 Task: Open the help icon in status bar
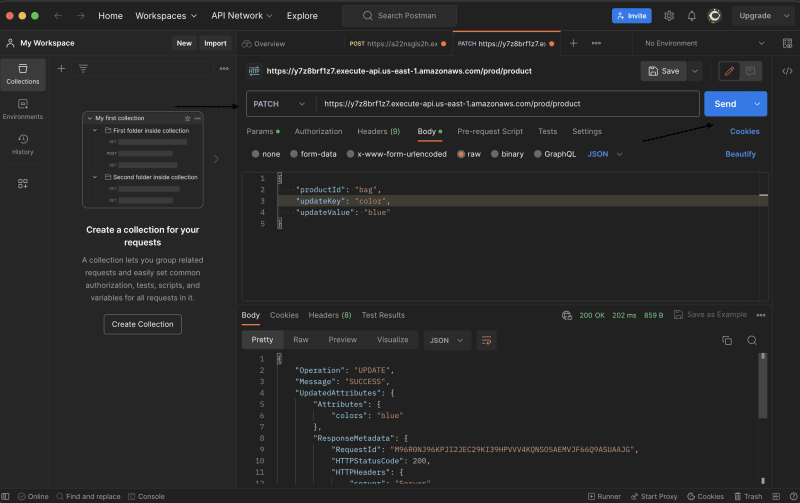(793, 496)
